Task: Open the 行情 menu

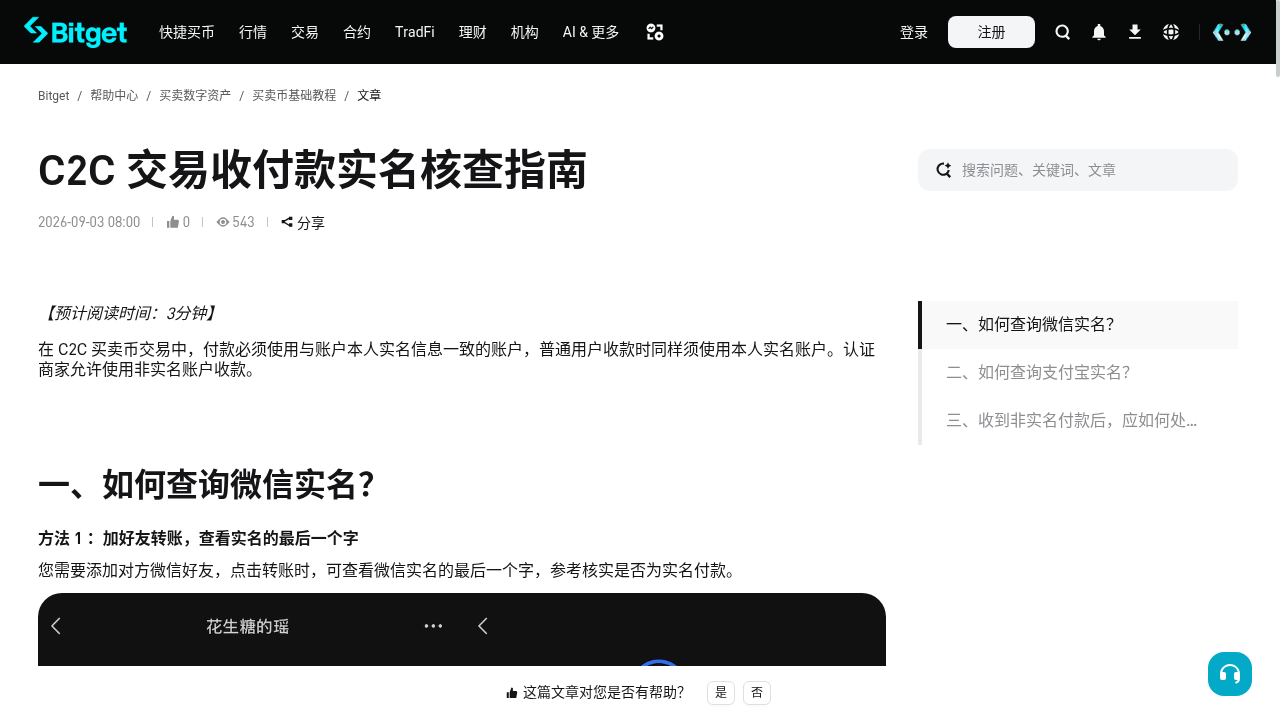Action: click(253, 32)
